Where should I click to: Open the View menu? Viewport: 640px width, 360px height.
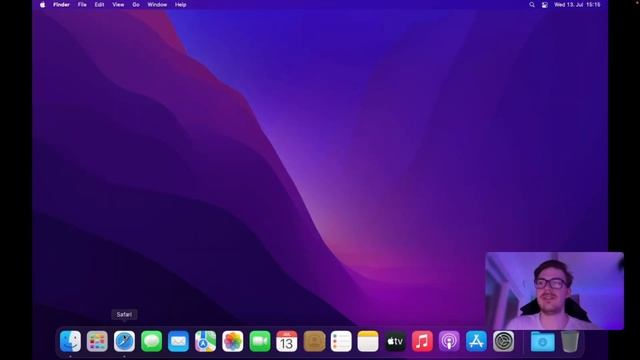[118, 5]
